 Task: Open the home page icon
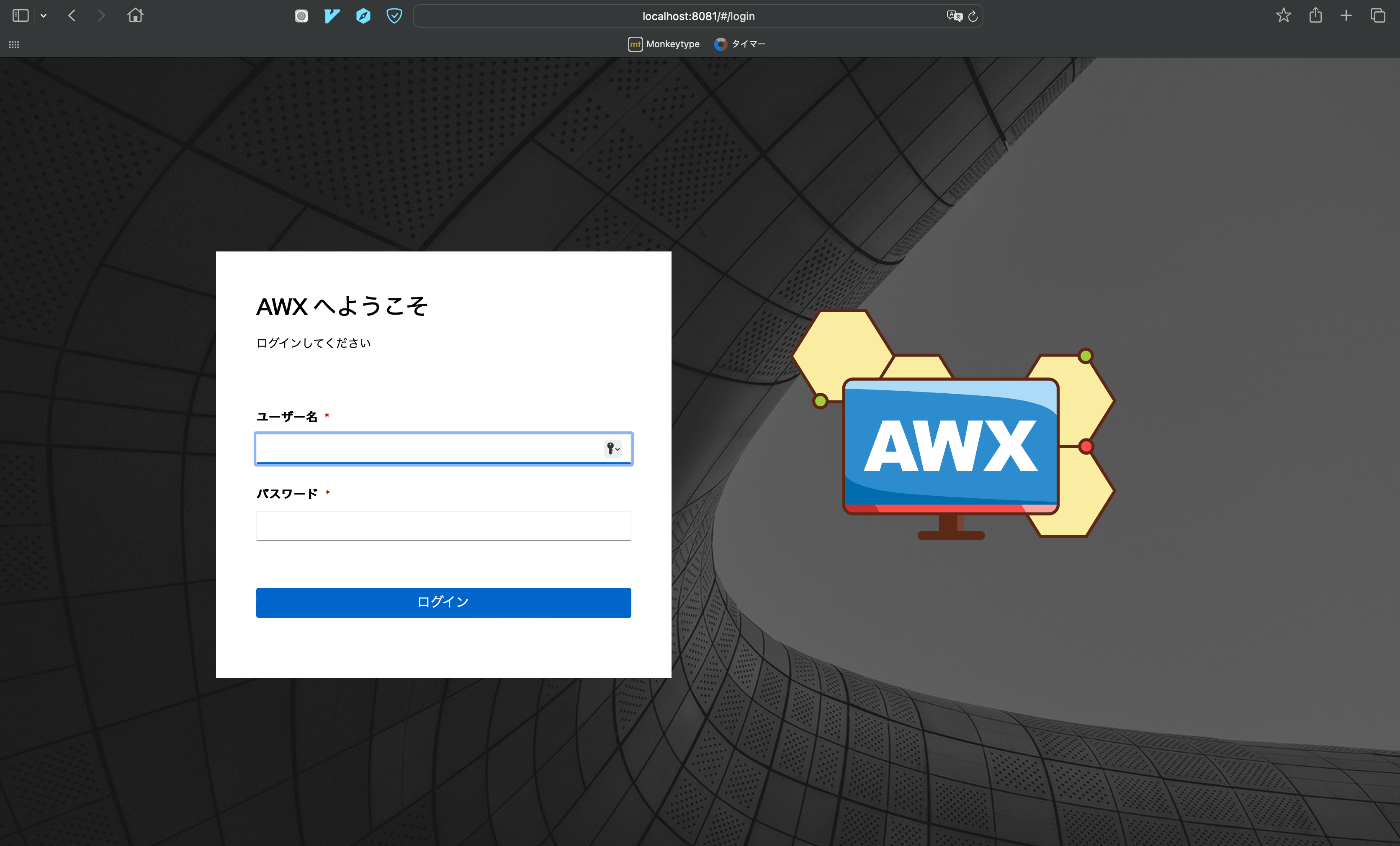click(136, 16)
